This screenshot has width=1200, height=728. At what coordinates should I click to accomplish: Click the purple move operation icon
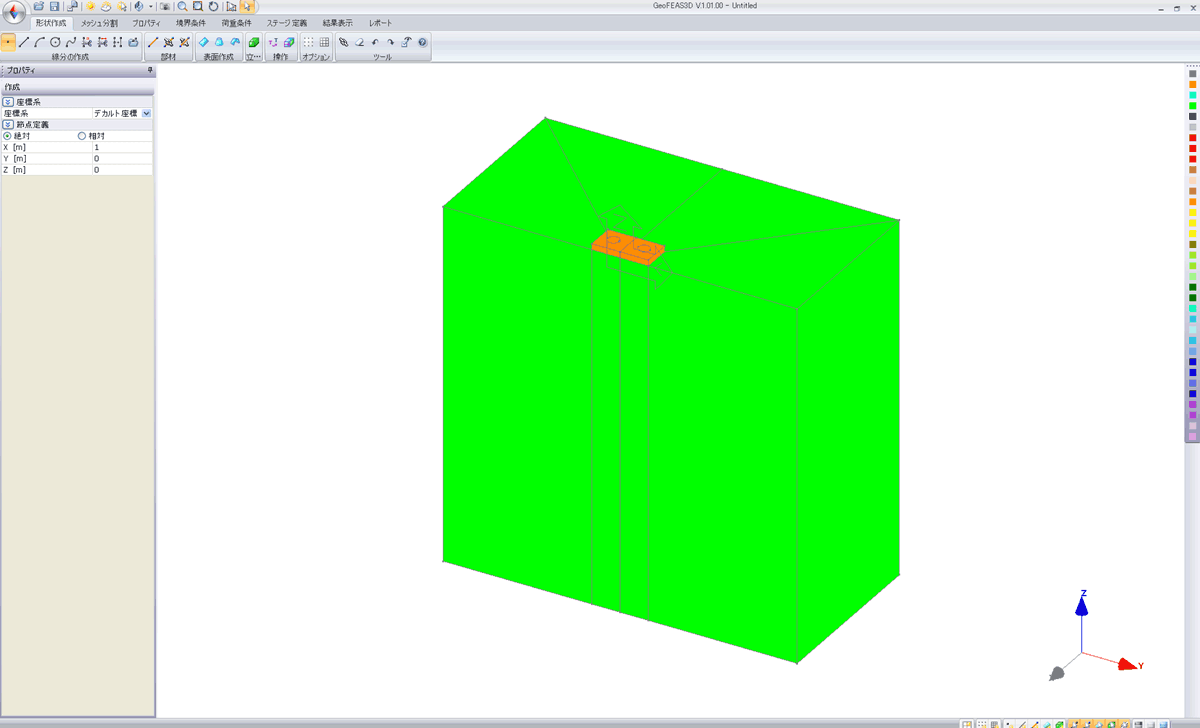[273, 42]
